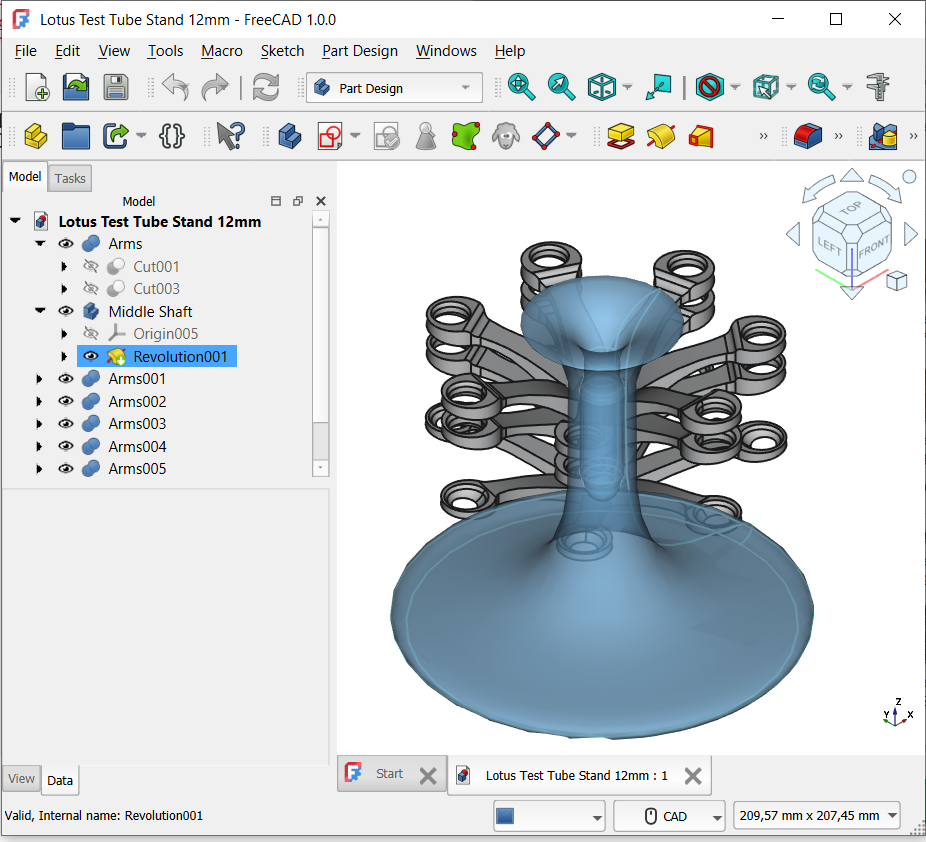Image resolution: width=926 pixels, height=842 pixels.
Task: Close the Model panel
Action: (321, 201)
